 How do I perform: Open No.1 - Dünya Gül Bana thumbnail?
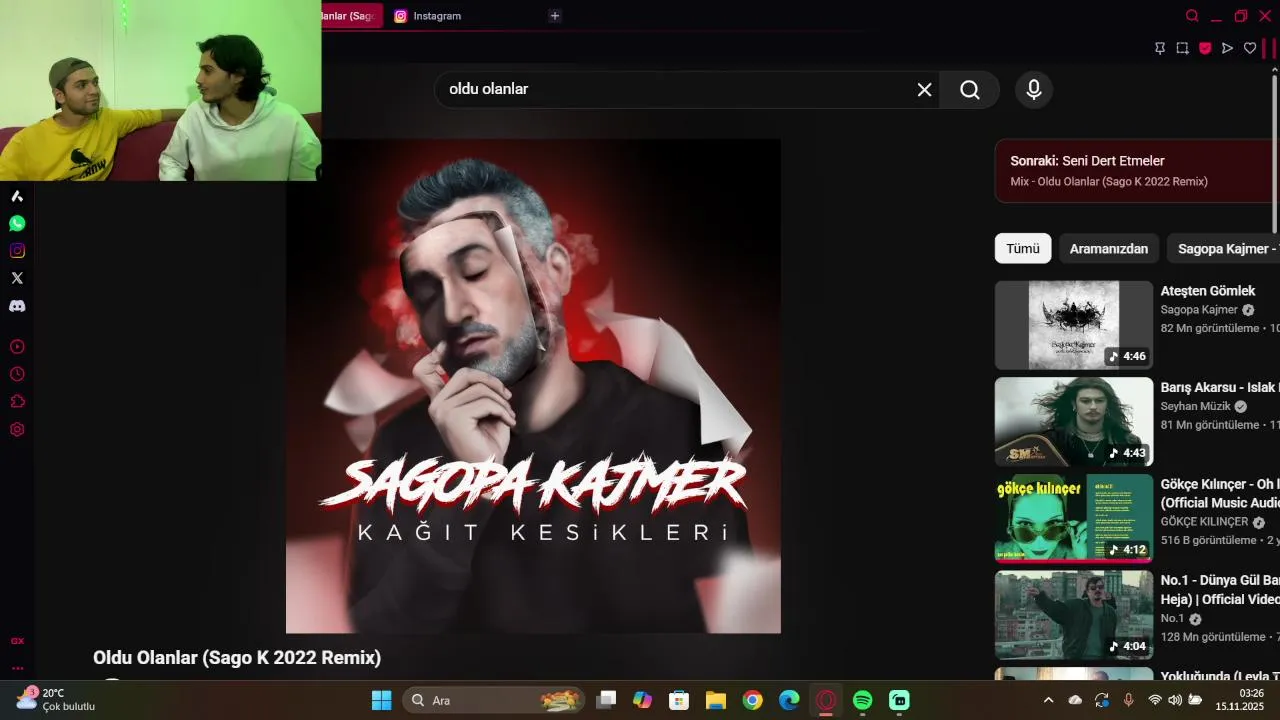(x=1074, y=615)
